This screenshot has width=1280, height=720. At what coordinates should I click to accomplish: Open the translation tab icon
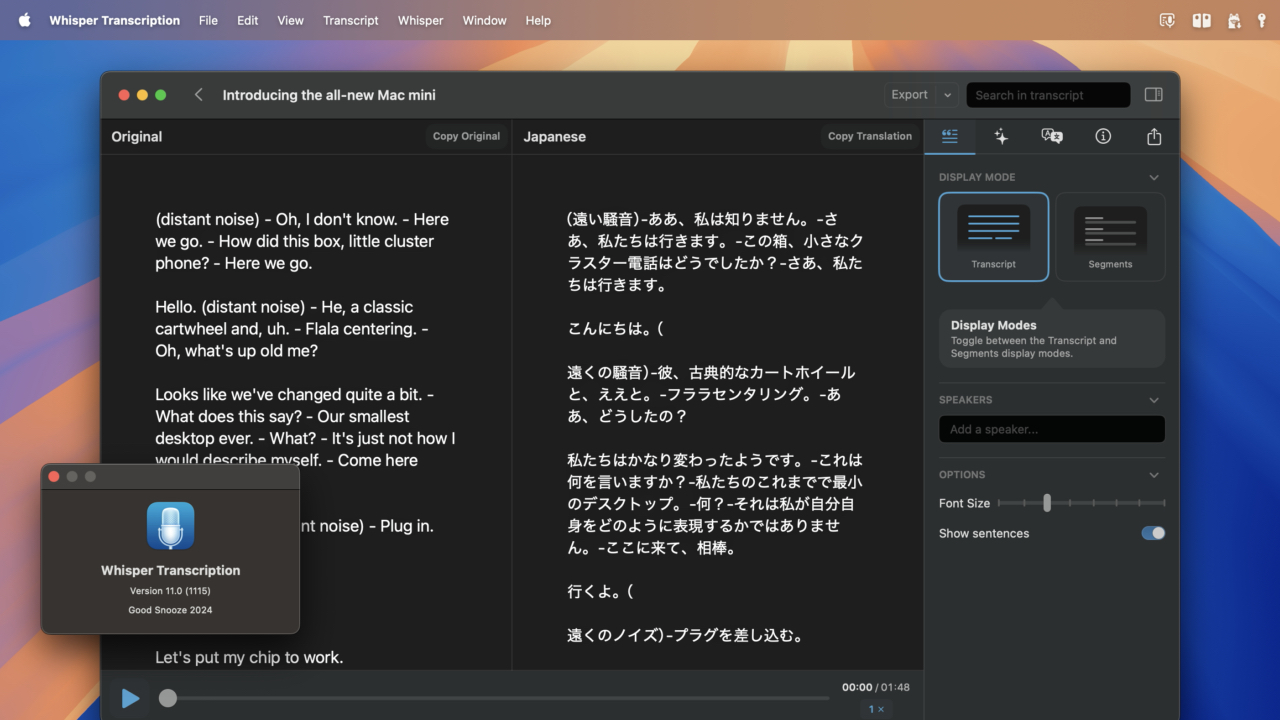(1052, 136)
